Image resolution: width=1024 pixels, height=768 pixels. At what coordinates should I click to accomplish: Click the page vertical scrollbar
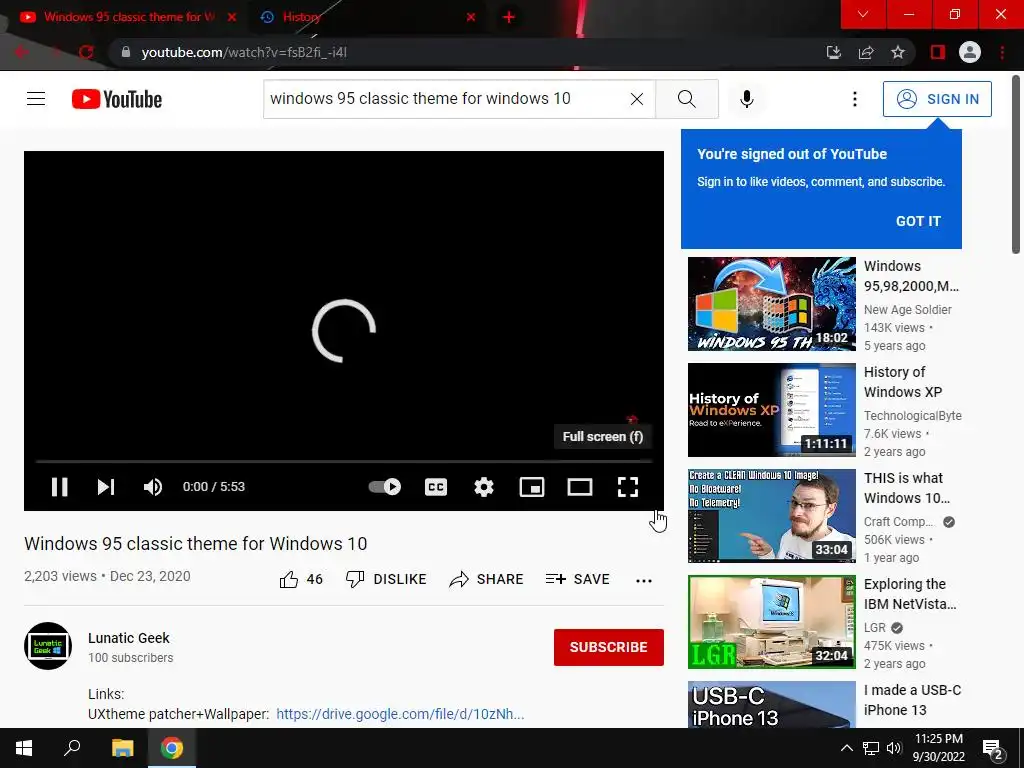[x=1016, y=164]
